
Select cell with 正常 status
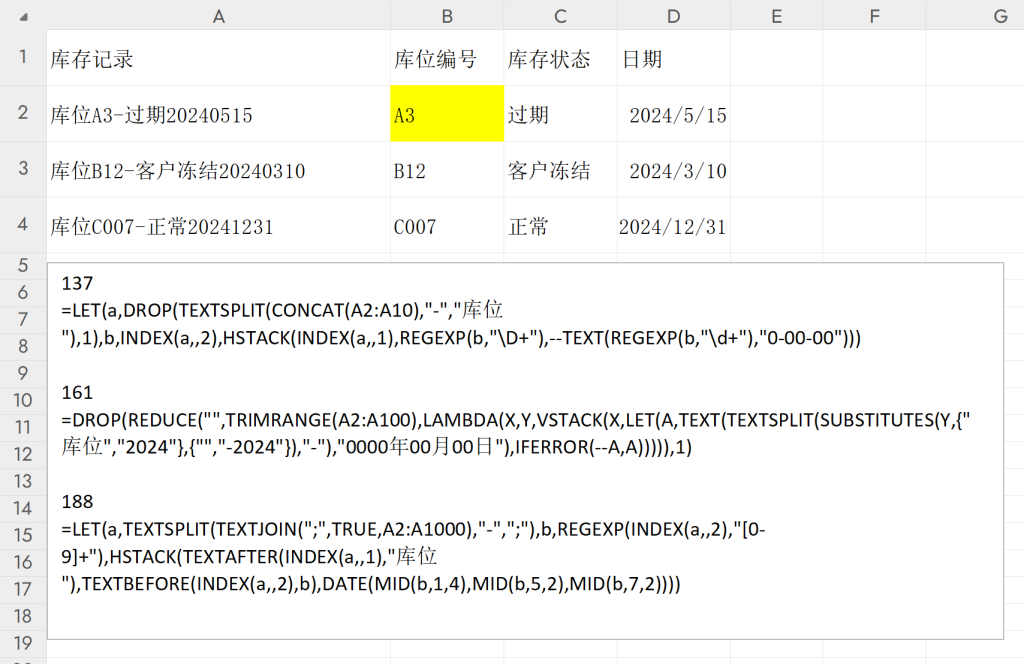coord(560,225)
